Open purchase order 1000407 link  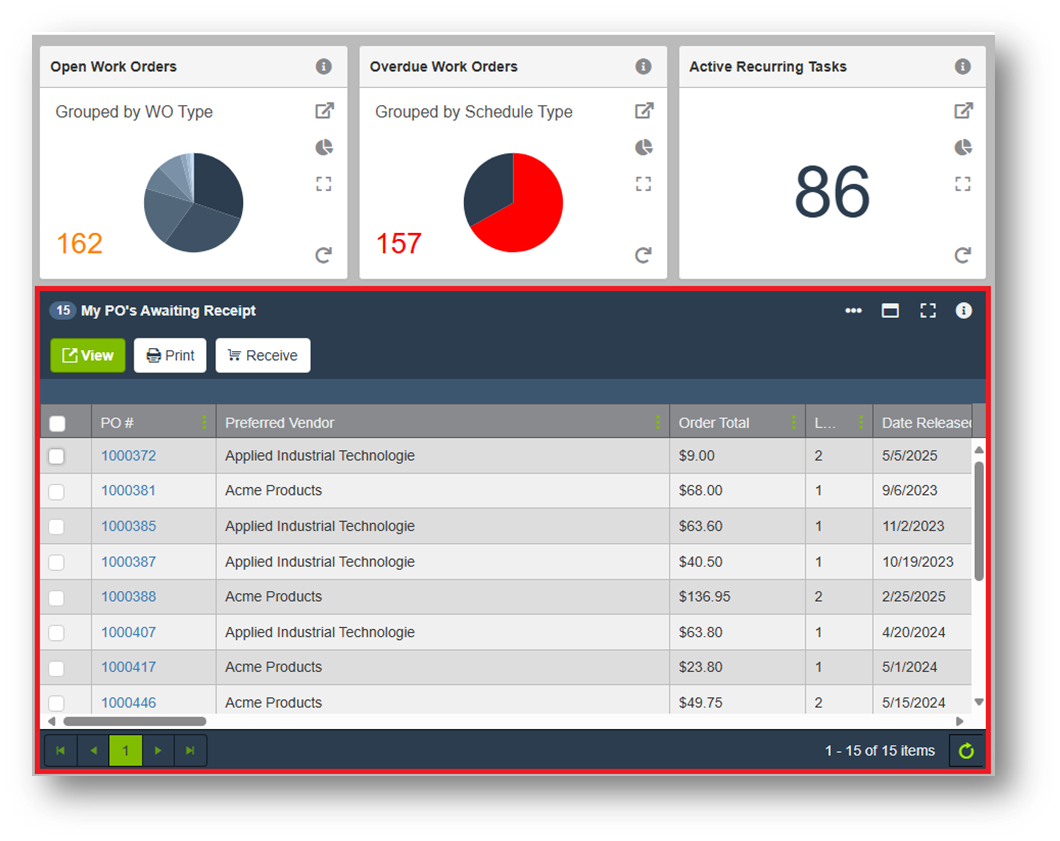tap(128, 632)
